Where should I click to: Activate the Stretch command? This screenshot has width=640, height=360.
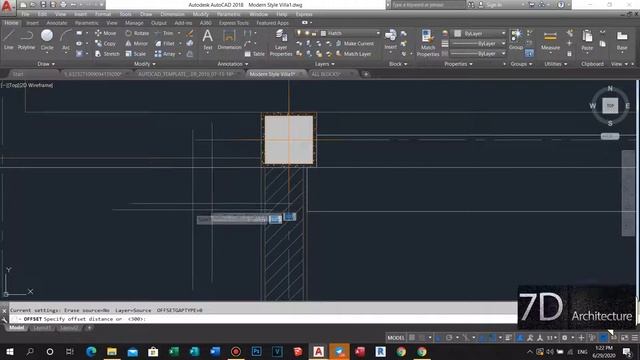(x=107, y=53)
